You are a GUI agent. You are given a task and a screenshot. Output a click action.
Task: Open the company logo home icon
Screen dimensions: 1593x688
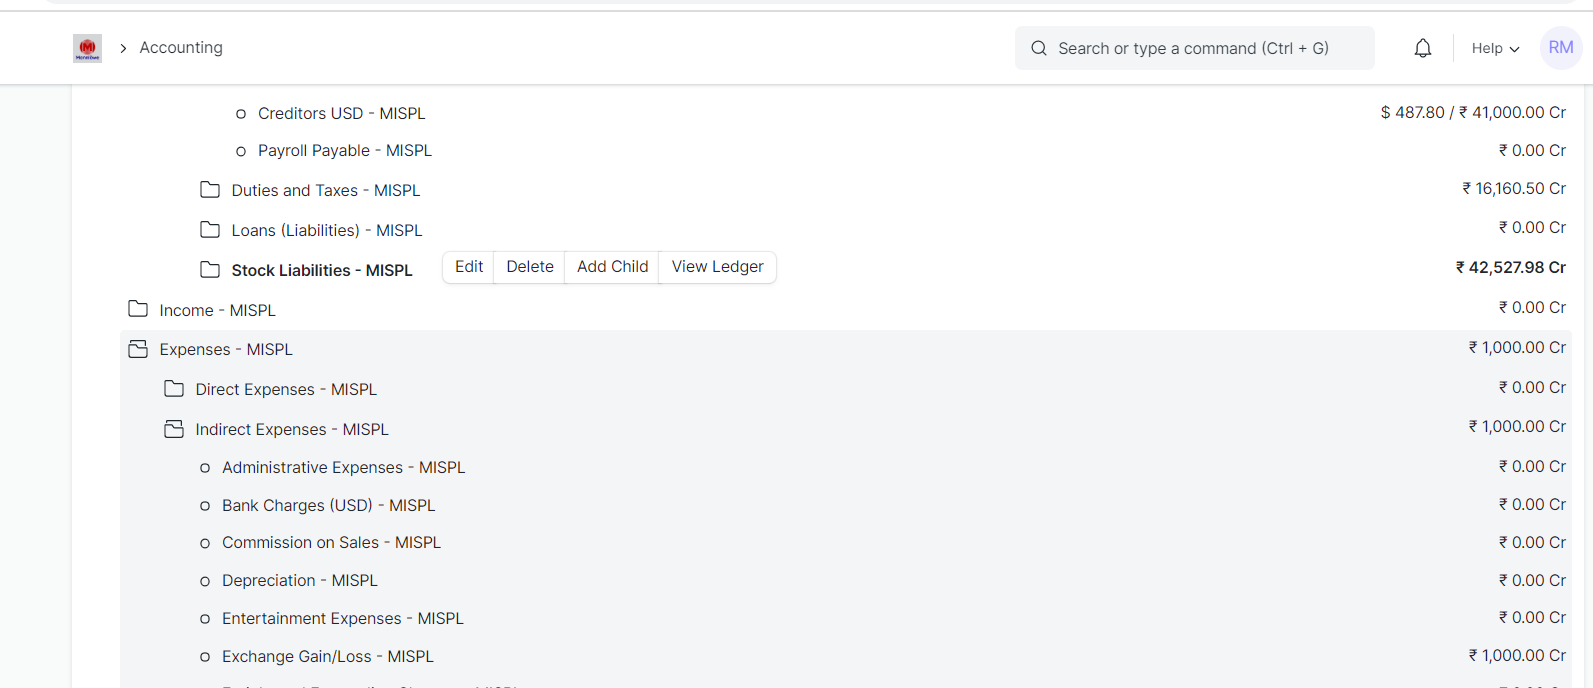tap(87, 48)
